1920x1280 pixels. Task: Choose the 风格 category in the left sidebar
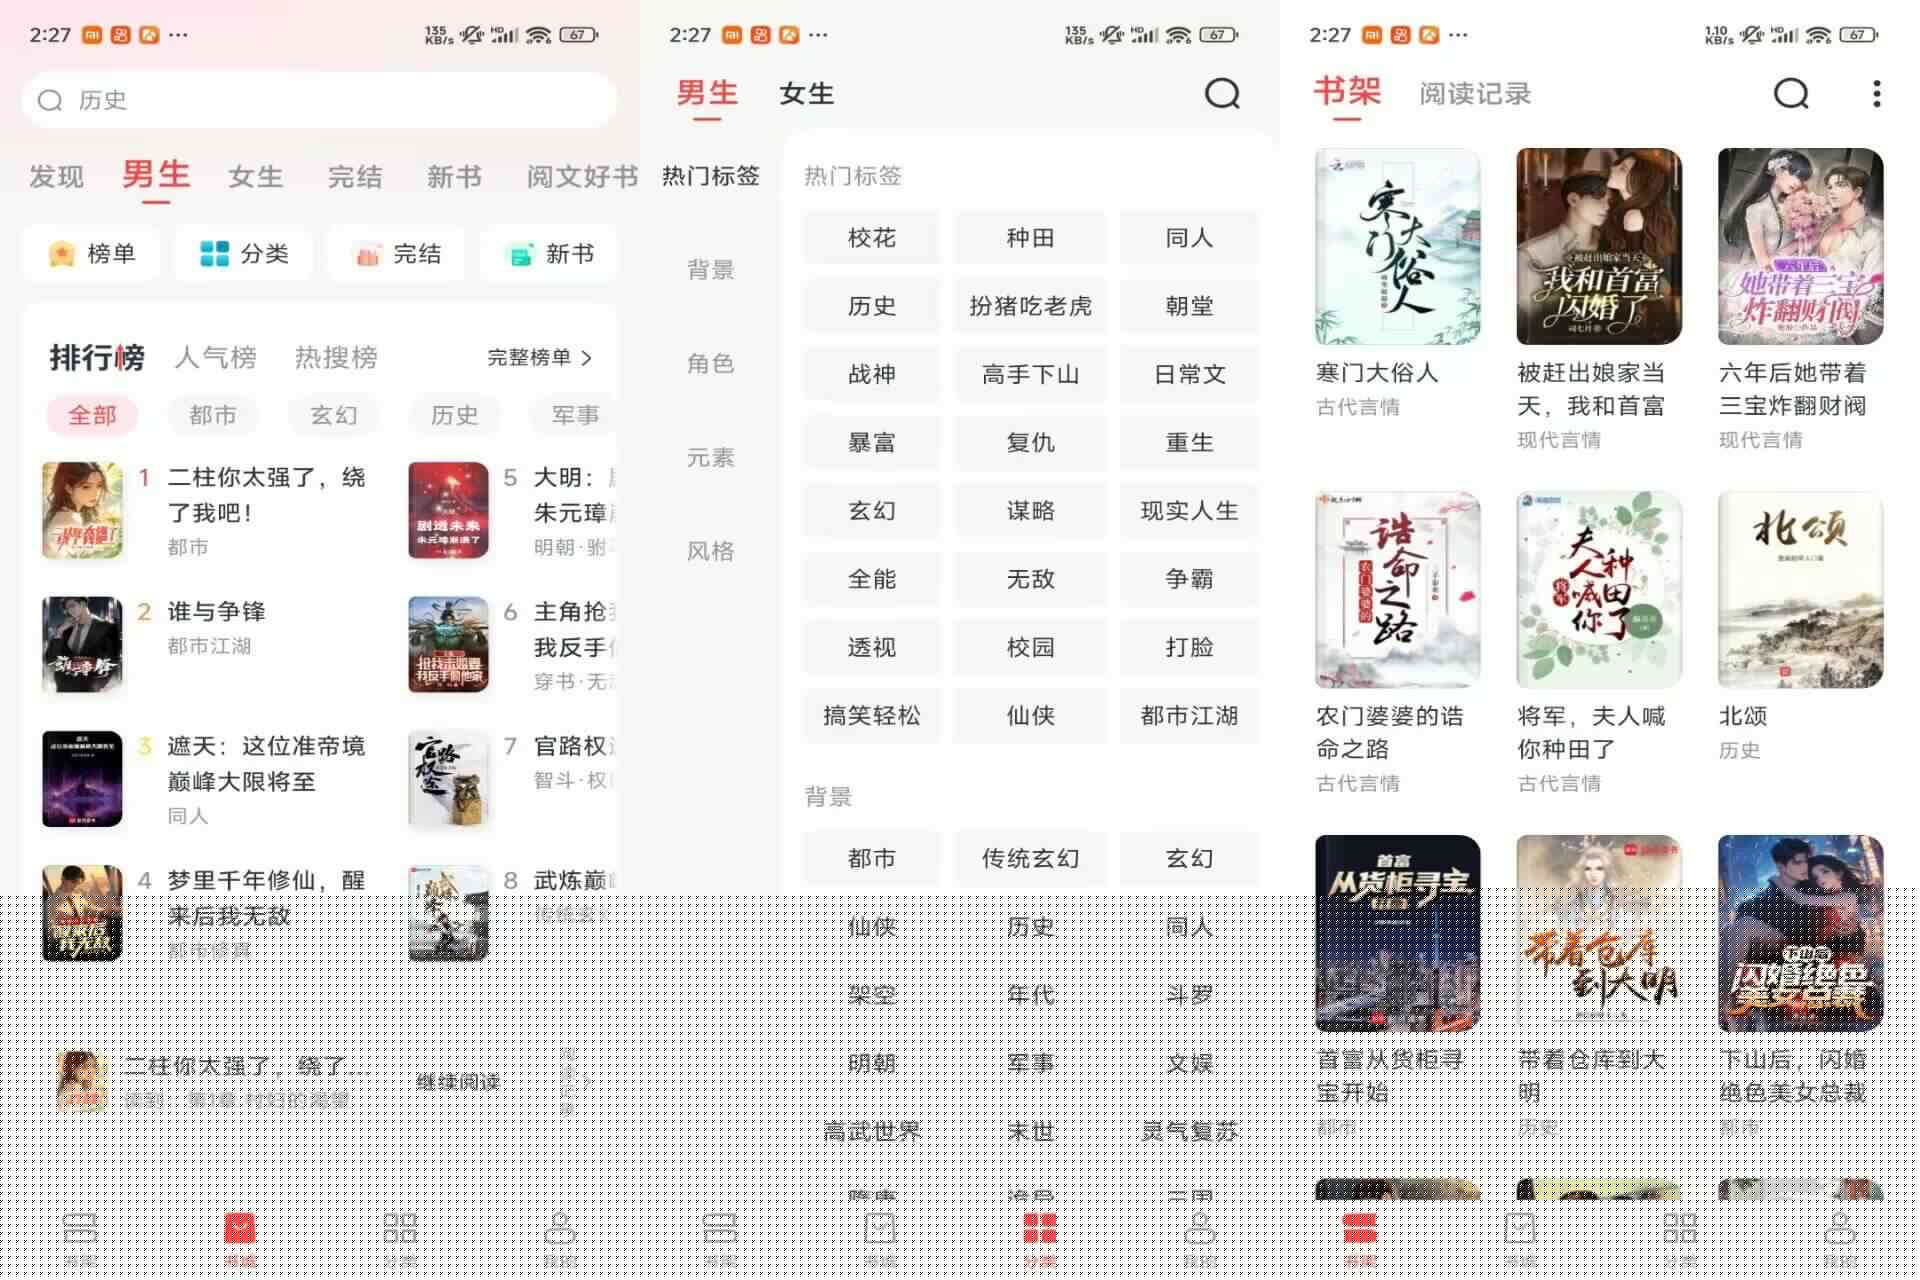coord(711,551)
